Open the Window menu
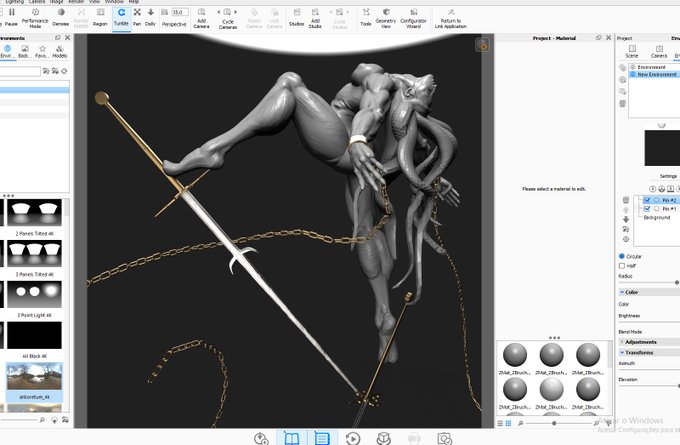The image size is (680, 445). click(x=114, y=2)
